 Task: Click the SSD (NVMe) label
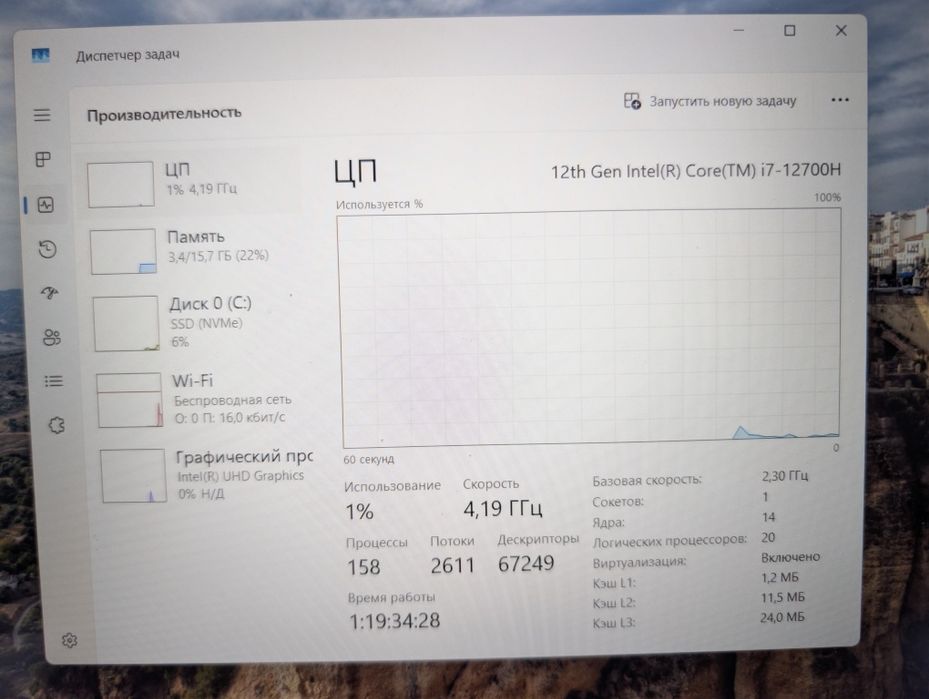207,323
